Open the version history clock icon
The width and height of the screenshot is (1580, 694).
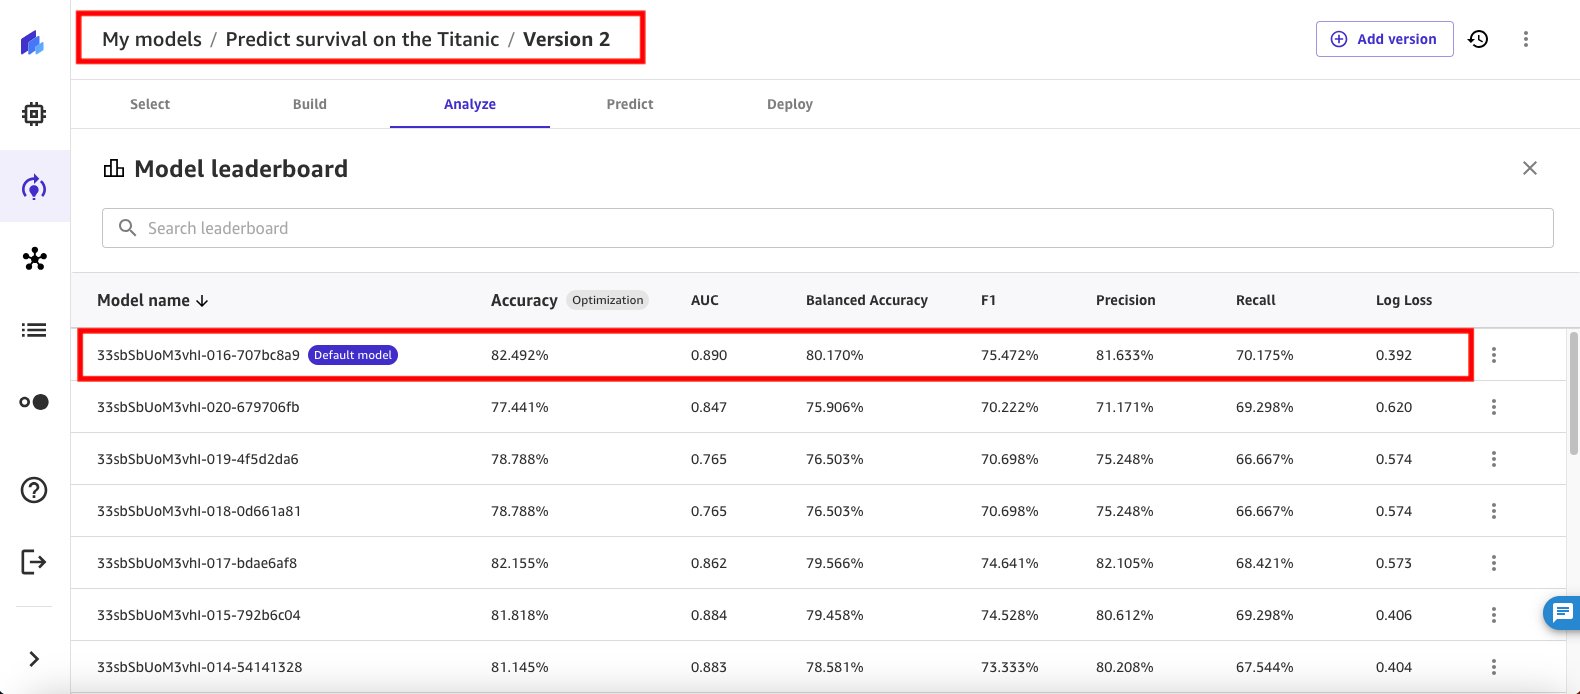(1478, 39)
